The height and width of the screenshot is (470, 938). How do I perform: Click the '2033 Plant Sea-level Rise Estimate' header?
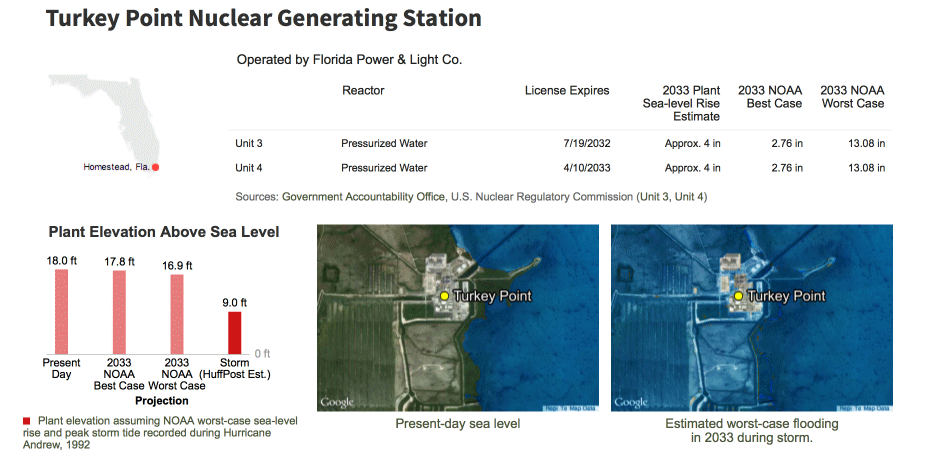[681, 103]
